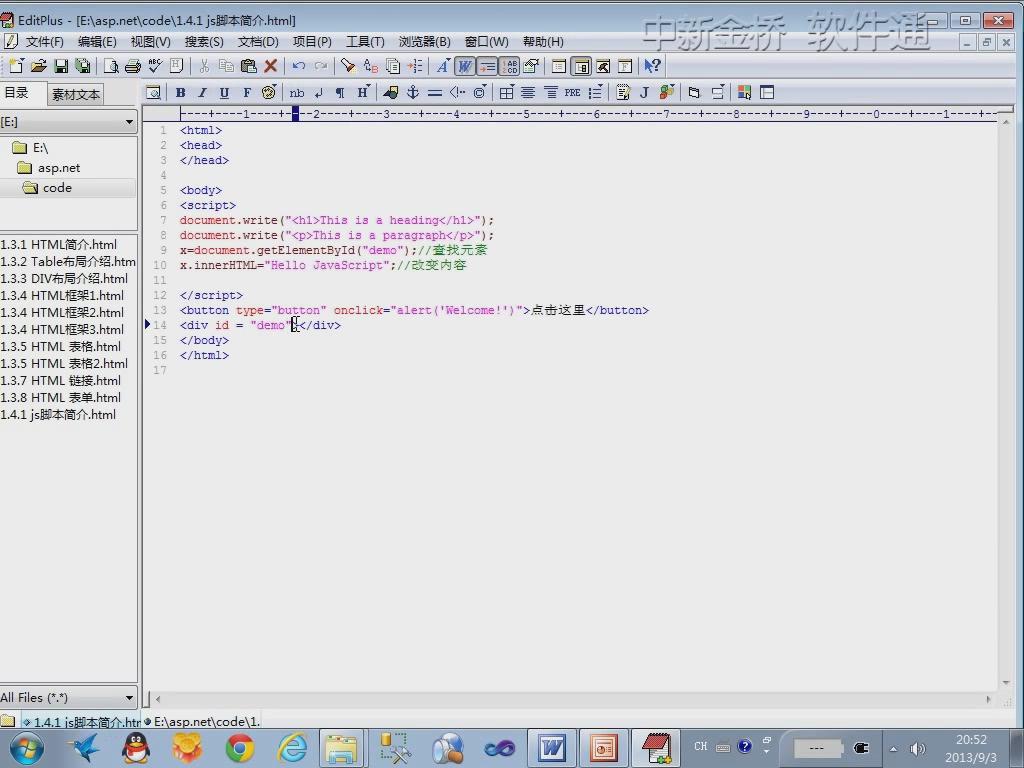The width and height of the screenshot is (1024, 768).
Task: Click the Replace icon
Action: point(370,66)
